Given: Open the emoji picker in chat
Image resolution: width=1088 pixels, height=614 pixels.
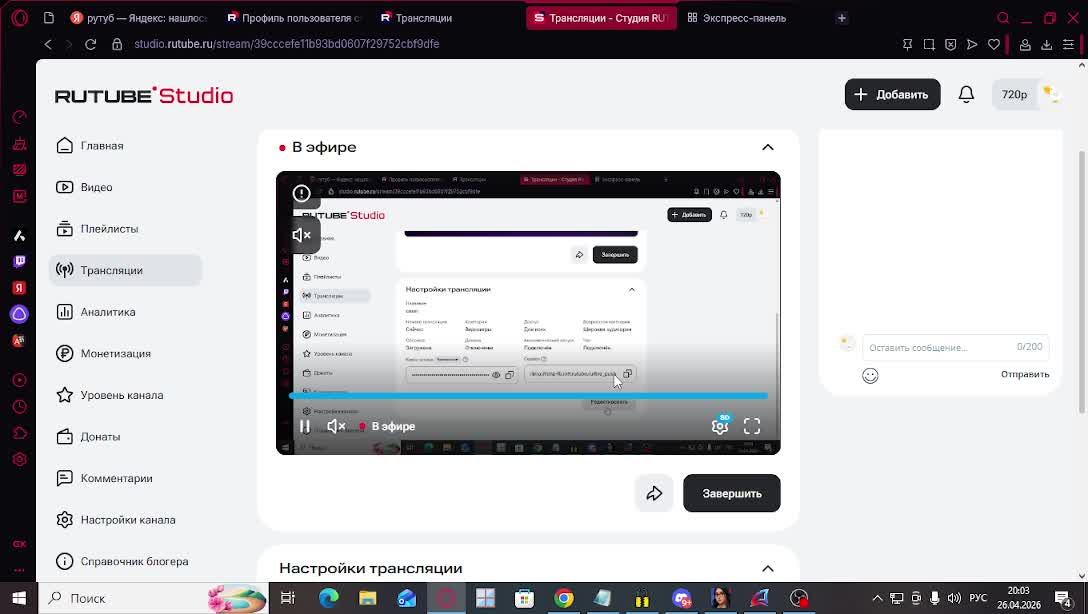Looking at the screenshot, I should click(x=870, y=375).
